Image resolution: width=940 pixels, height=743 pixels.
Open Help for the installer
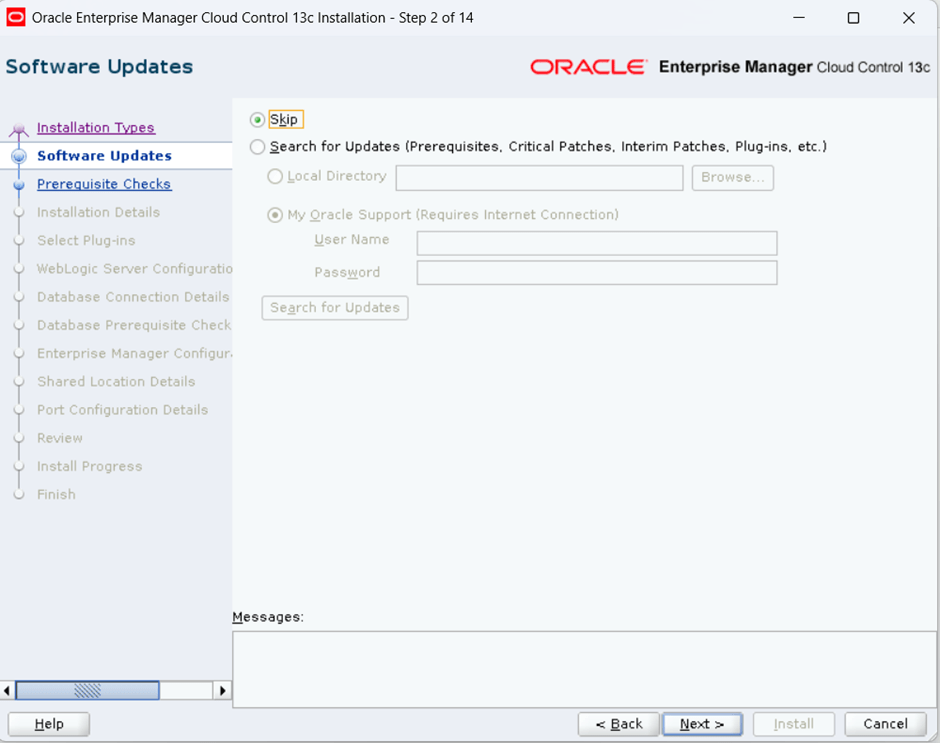49,724
